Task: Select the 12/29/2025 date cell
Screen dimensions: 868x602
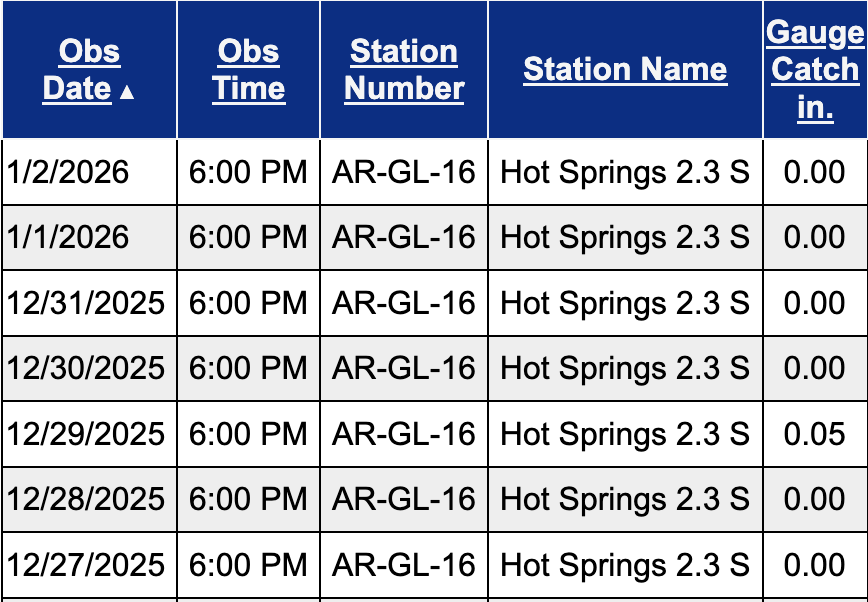Action: click(86, 434)
